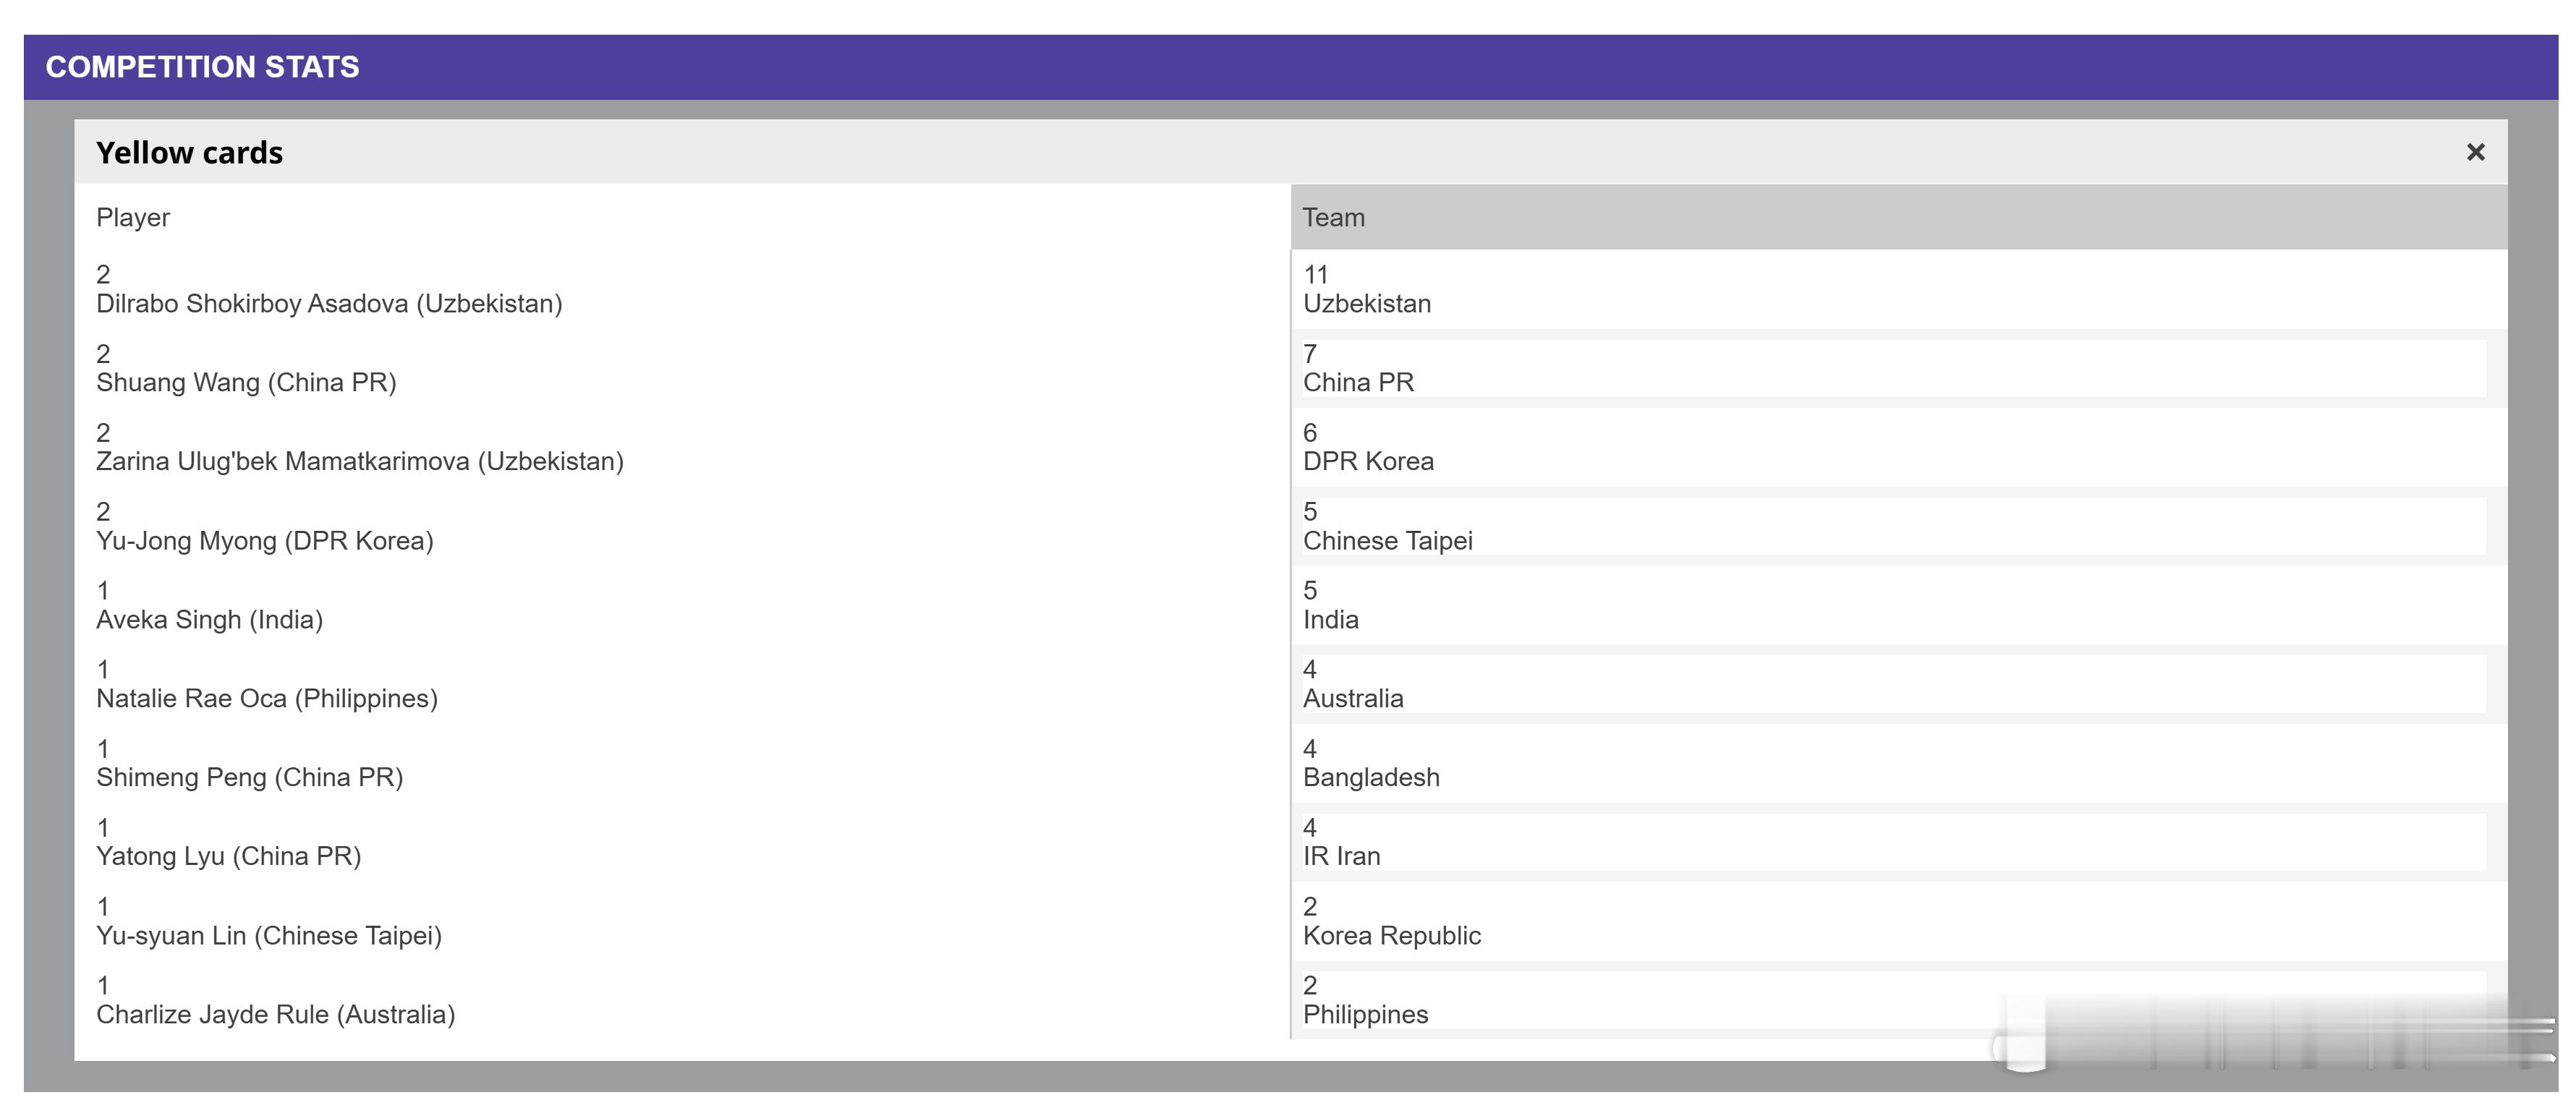Select Shuang Wang player entry
The width and height of the screenshot is (2576, 1100).
(246, 382)
